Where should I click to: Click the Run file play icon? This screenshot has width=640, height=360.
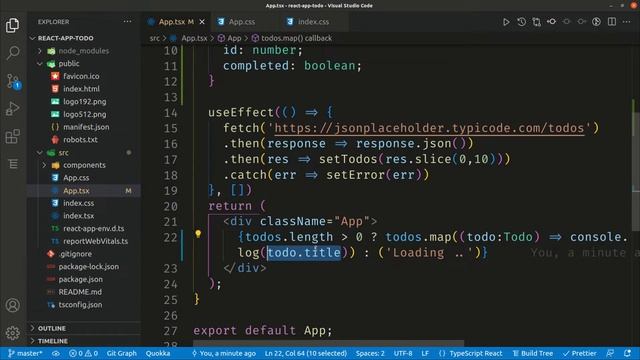(506, 22)
